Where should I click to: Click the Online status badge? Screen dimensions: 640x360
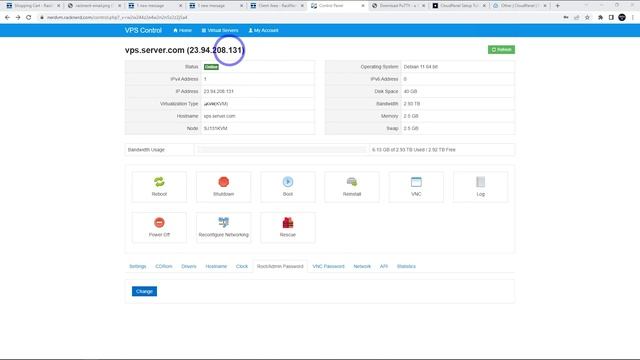(211, 67)
